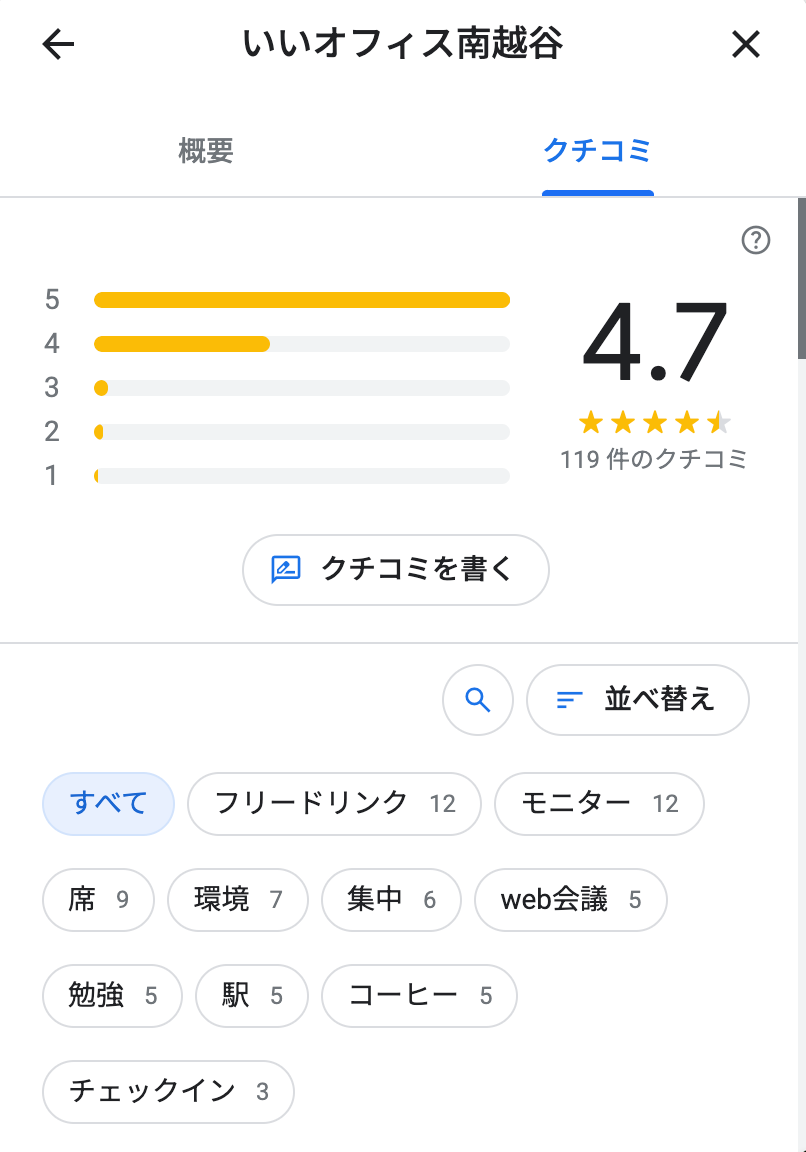Select the すべて filter chip
Screen dimensions: 806x1152
coord(108,804)
